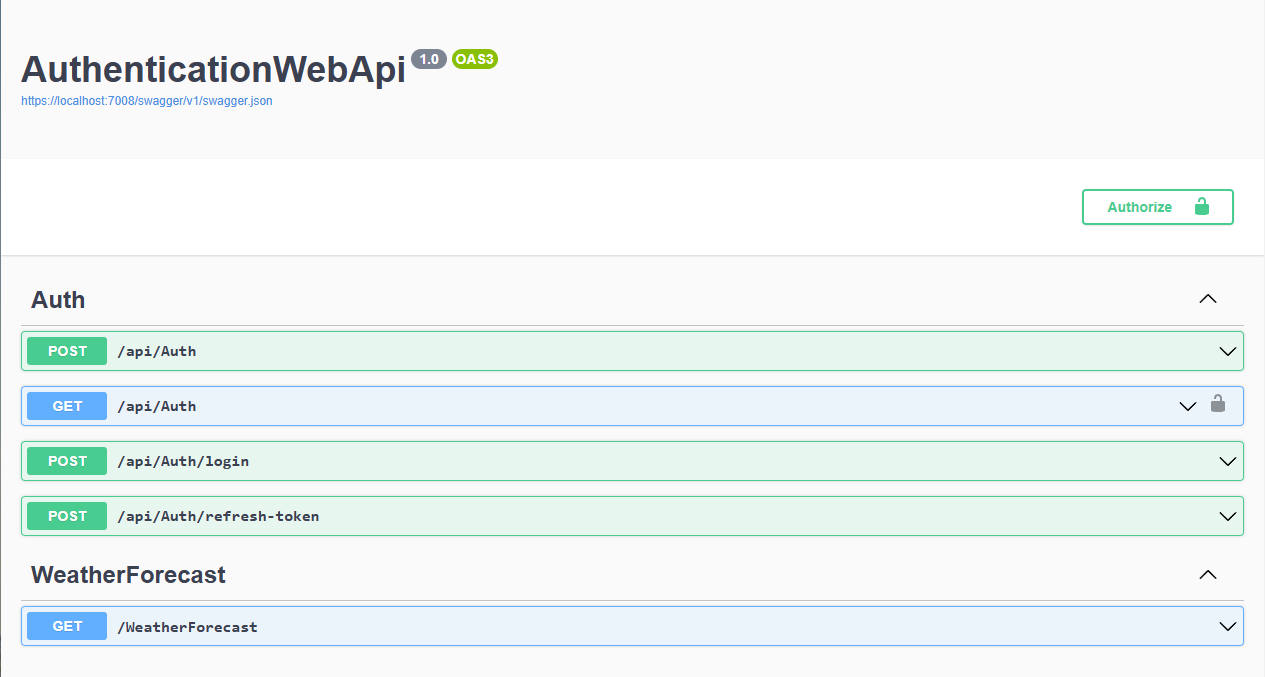Click GET badge for /api/Auth

(67, 406)
